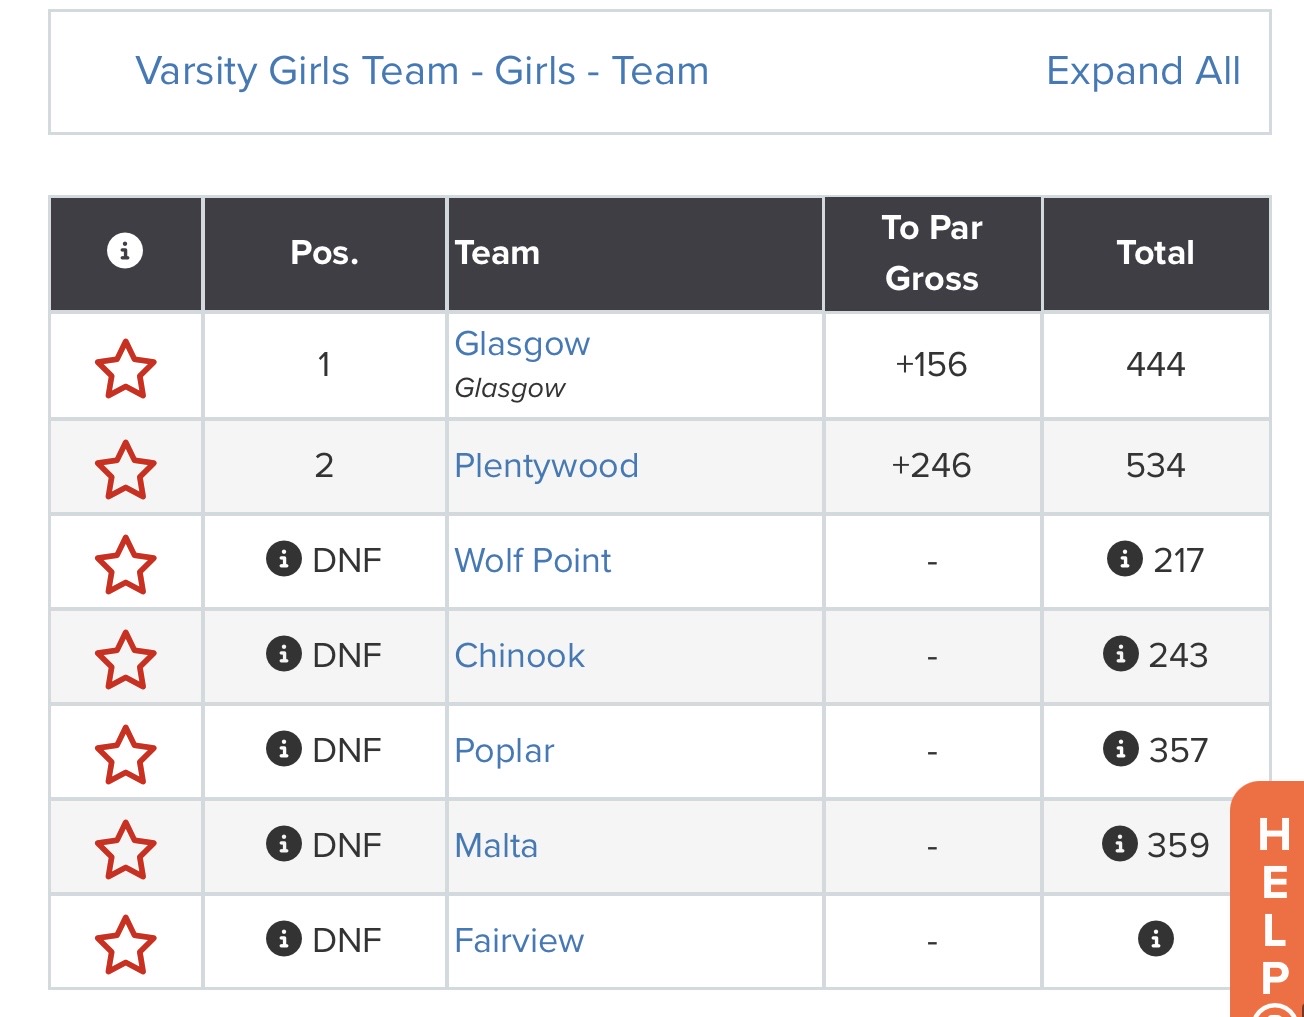Expand the Plentywood team row
The image size is (1304, 1017).
pyautogui.click(x=546, y=466)
